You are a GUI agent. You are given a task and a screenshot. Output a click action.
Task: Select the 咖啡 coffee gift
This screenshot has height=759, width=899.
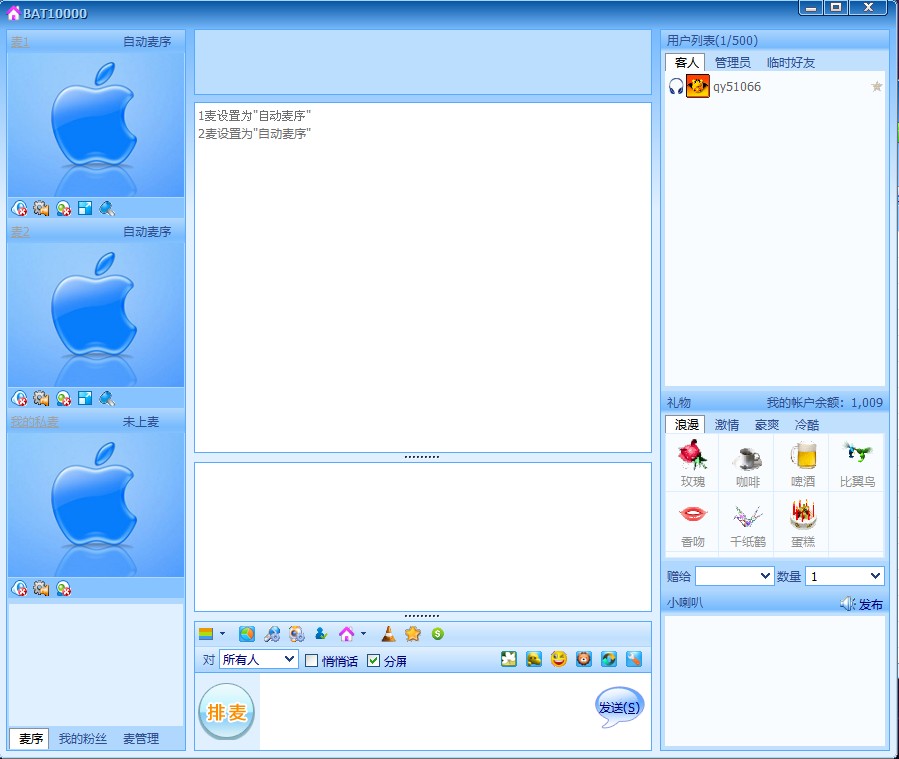coord(747,463)
